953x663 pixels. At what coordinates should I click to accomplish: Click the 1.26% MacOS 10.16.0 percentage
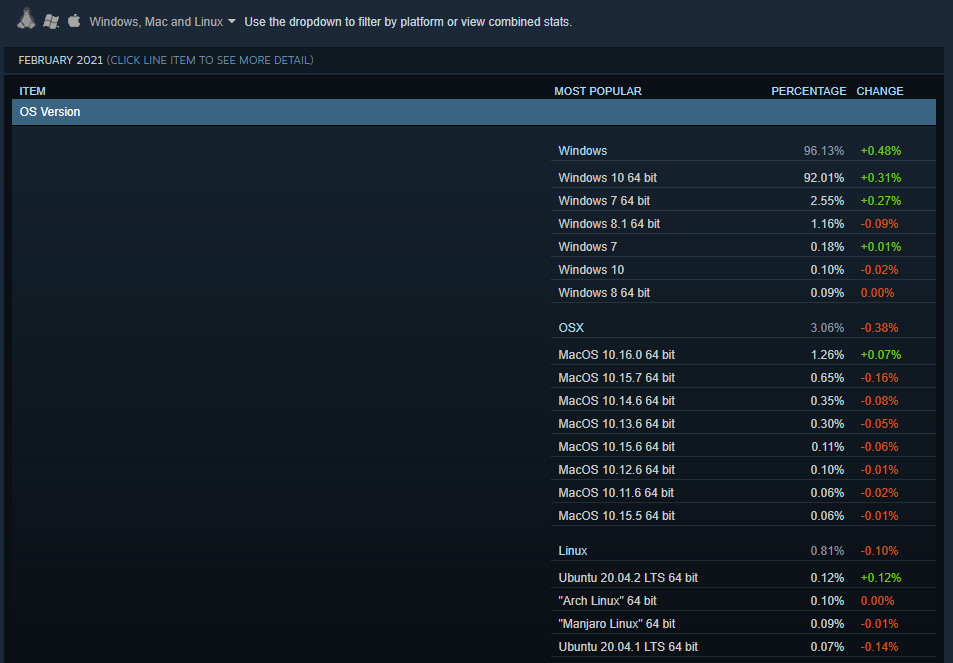pyautogui.click(x=827, y=354)
